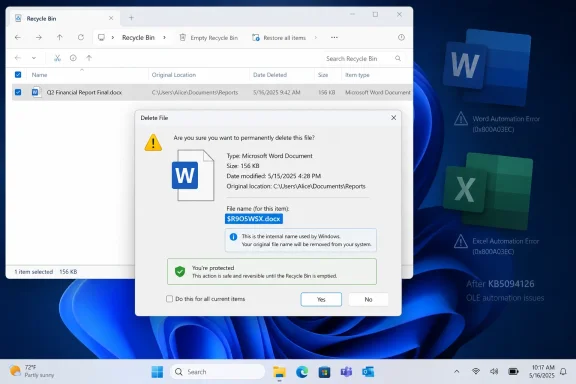The height and width of the screenshot is (384, 576).
Task: Show hidden icons in system tray
Action: [x=457, y=372]
